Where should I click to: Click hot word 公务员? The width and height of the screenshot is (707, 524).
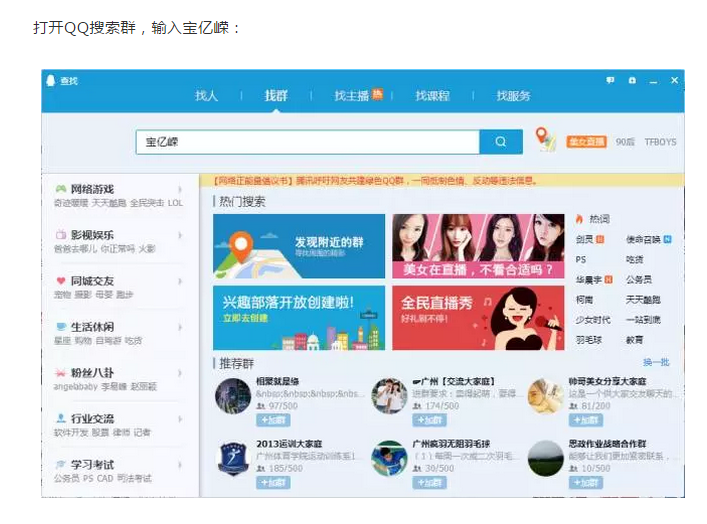(639, 280)
